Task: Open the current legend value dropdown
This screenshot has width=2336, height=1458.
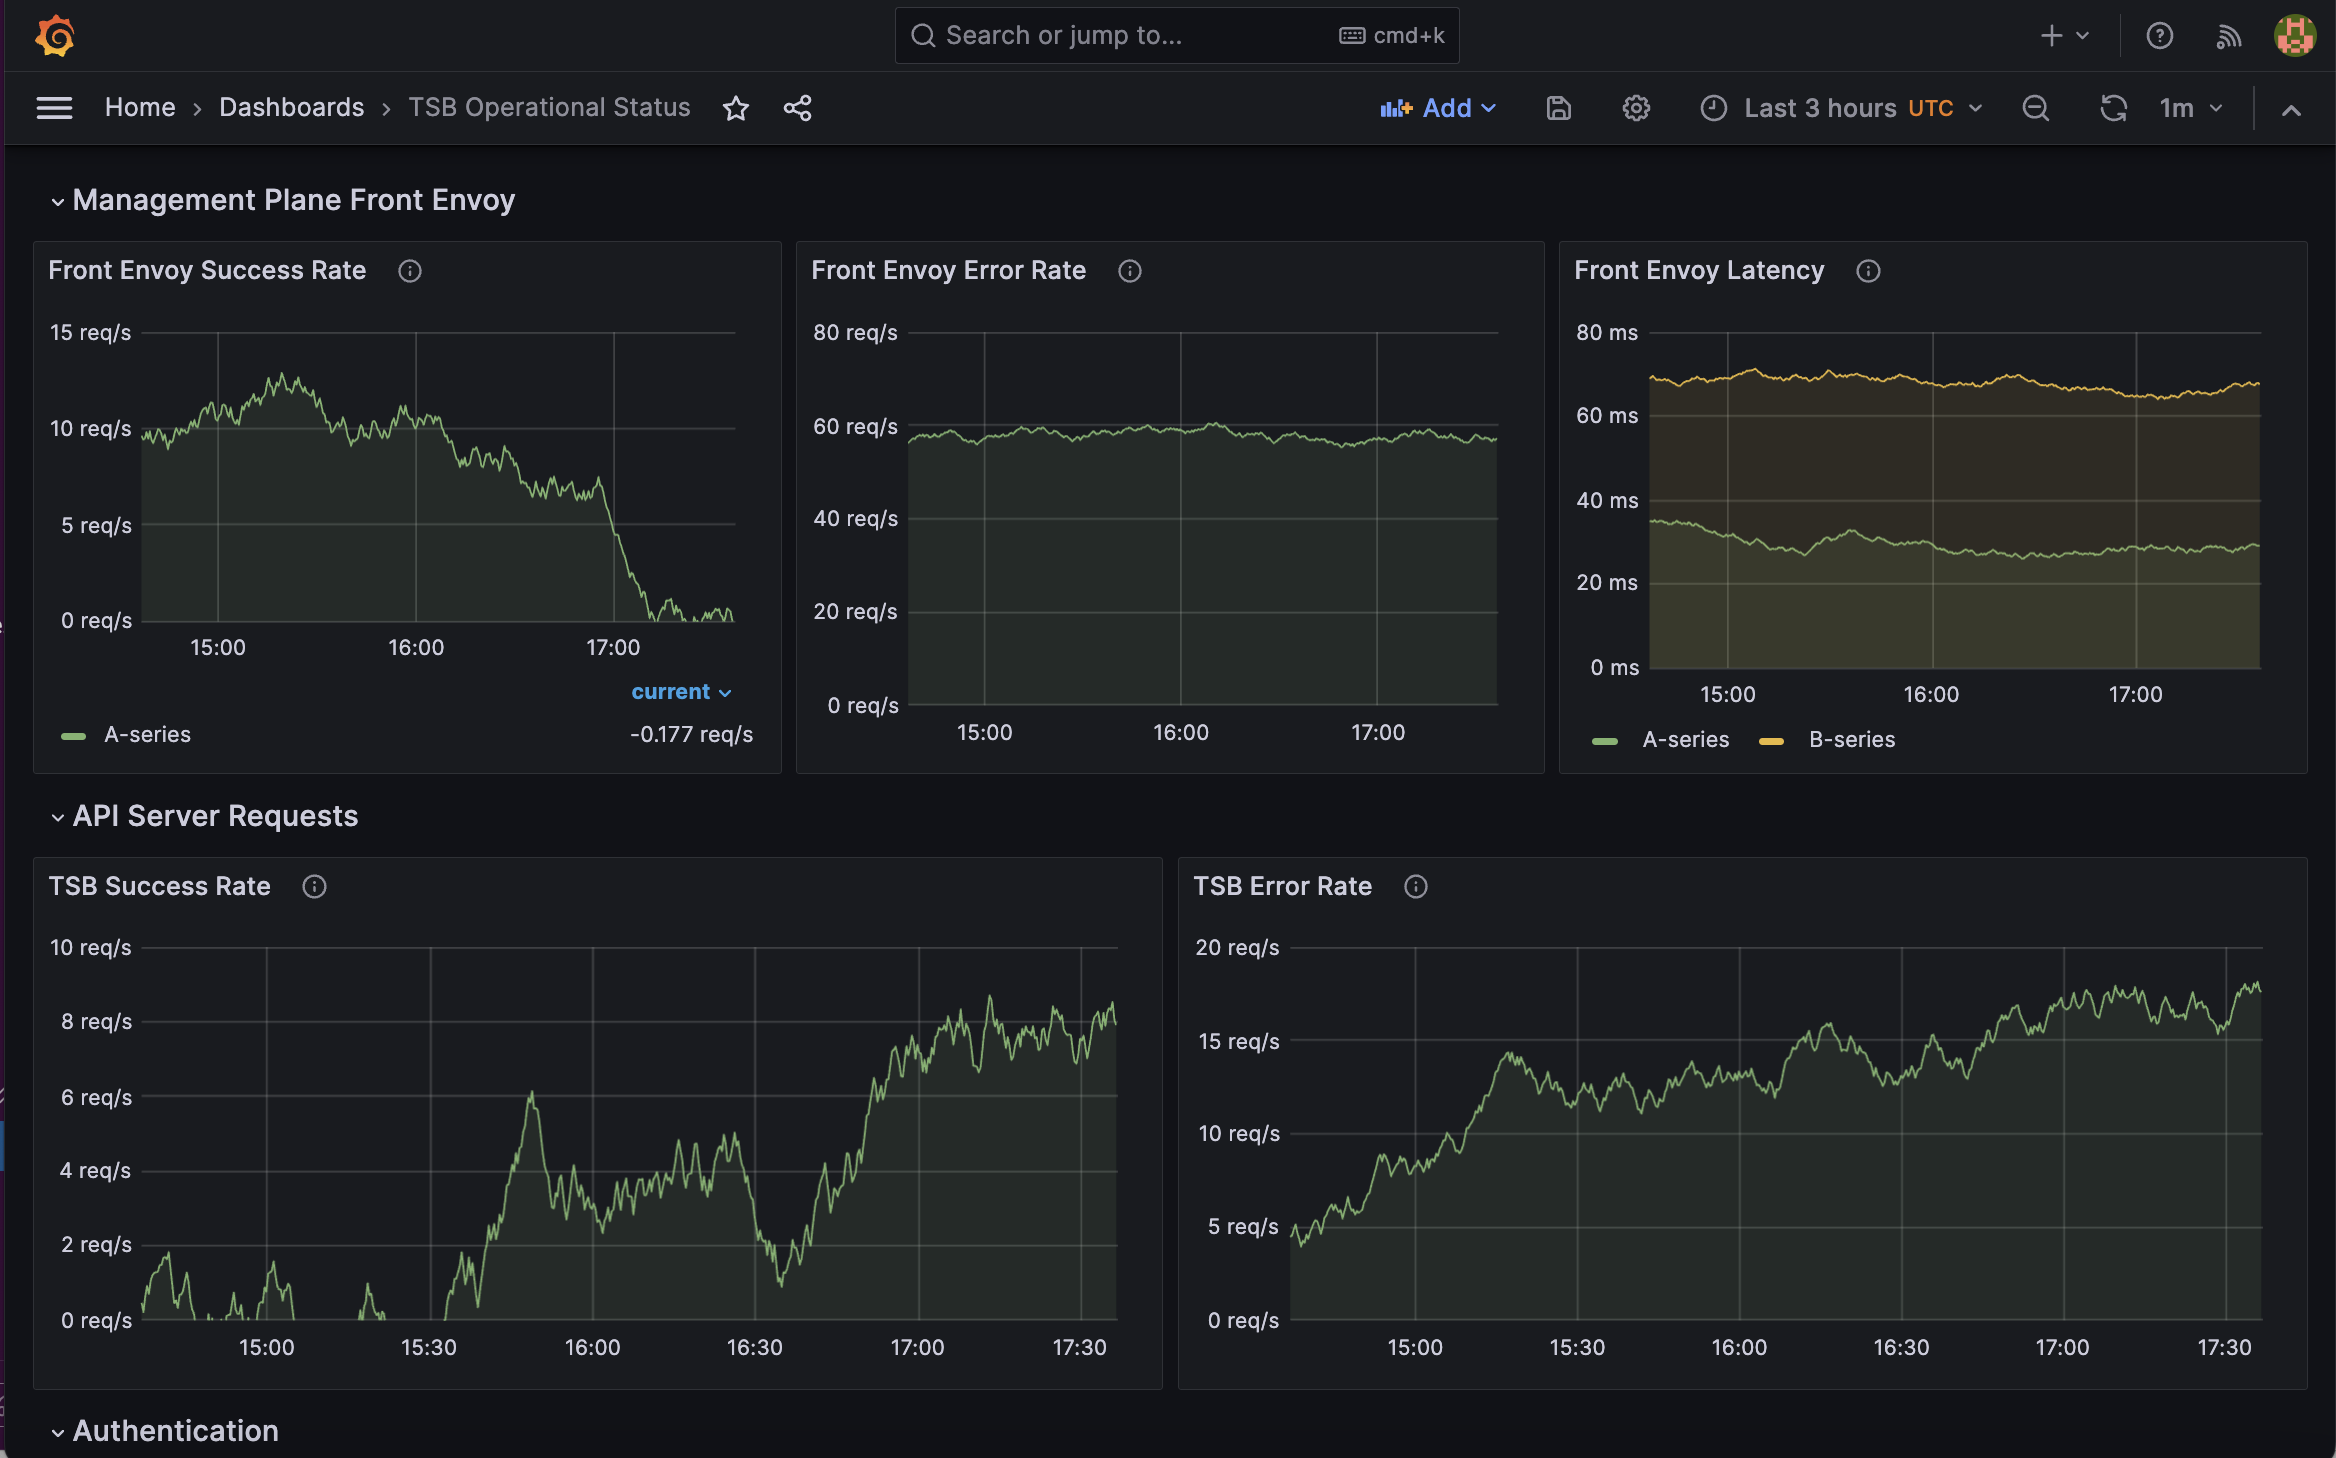Action: tap(681, 692)
